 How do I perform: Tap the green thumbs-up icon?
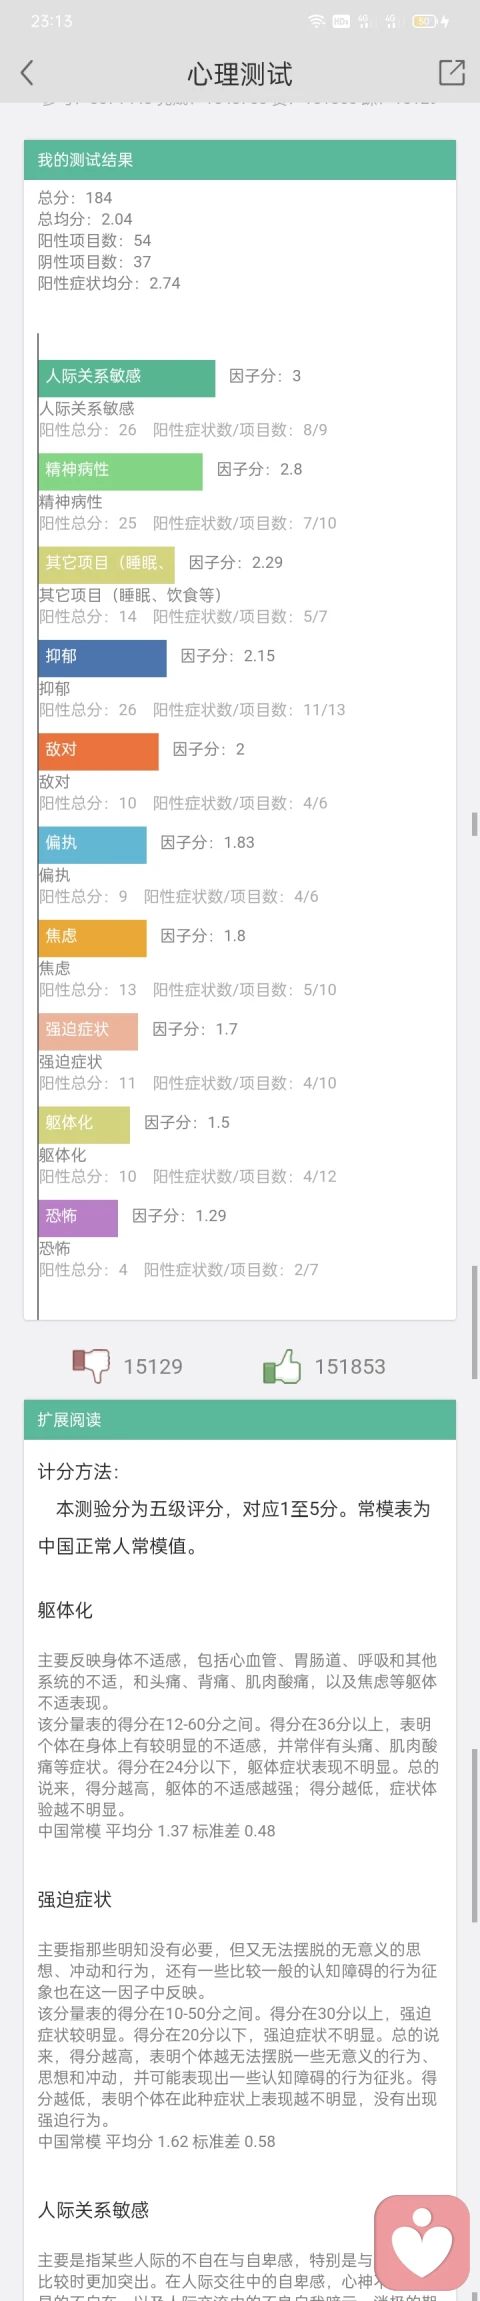[282, 1365]
